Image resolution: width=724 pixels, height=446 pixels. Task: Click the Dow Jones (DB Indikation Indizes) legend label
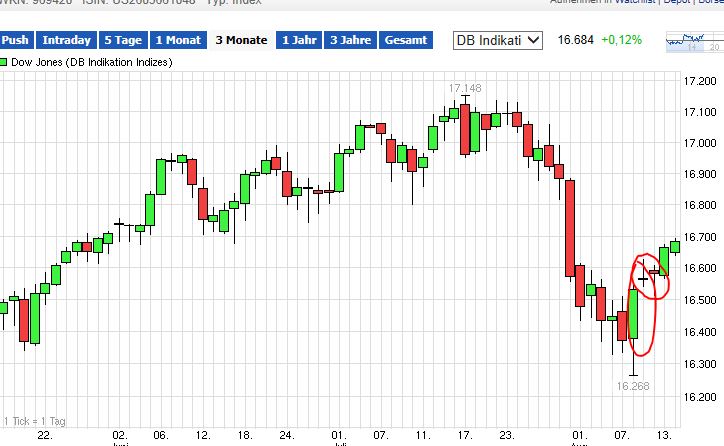point(91,62)
